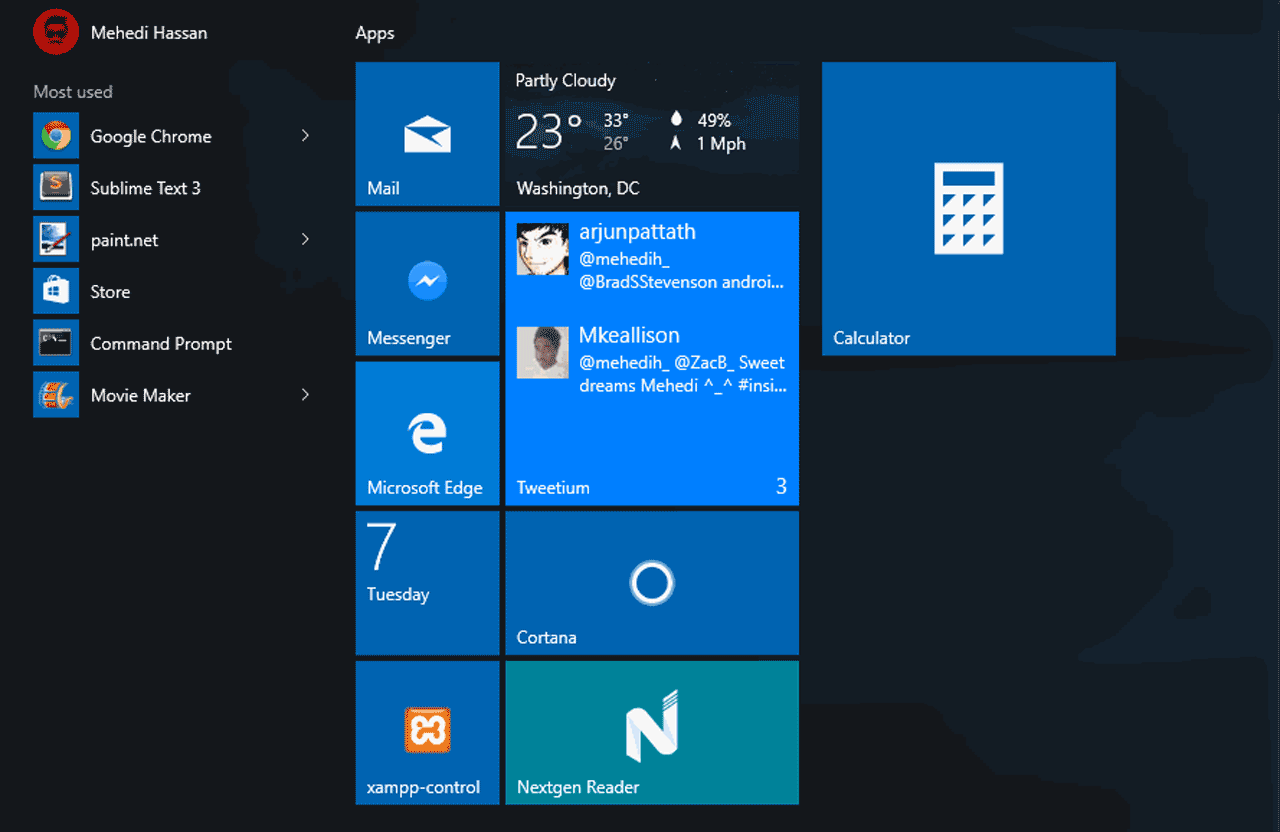Open the Cortana tile
The height and width of the screenshot is (832, 1280).
tap(652, 583)
